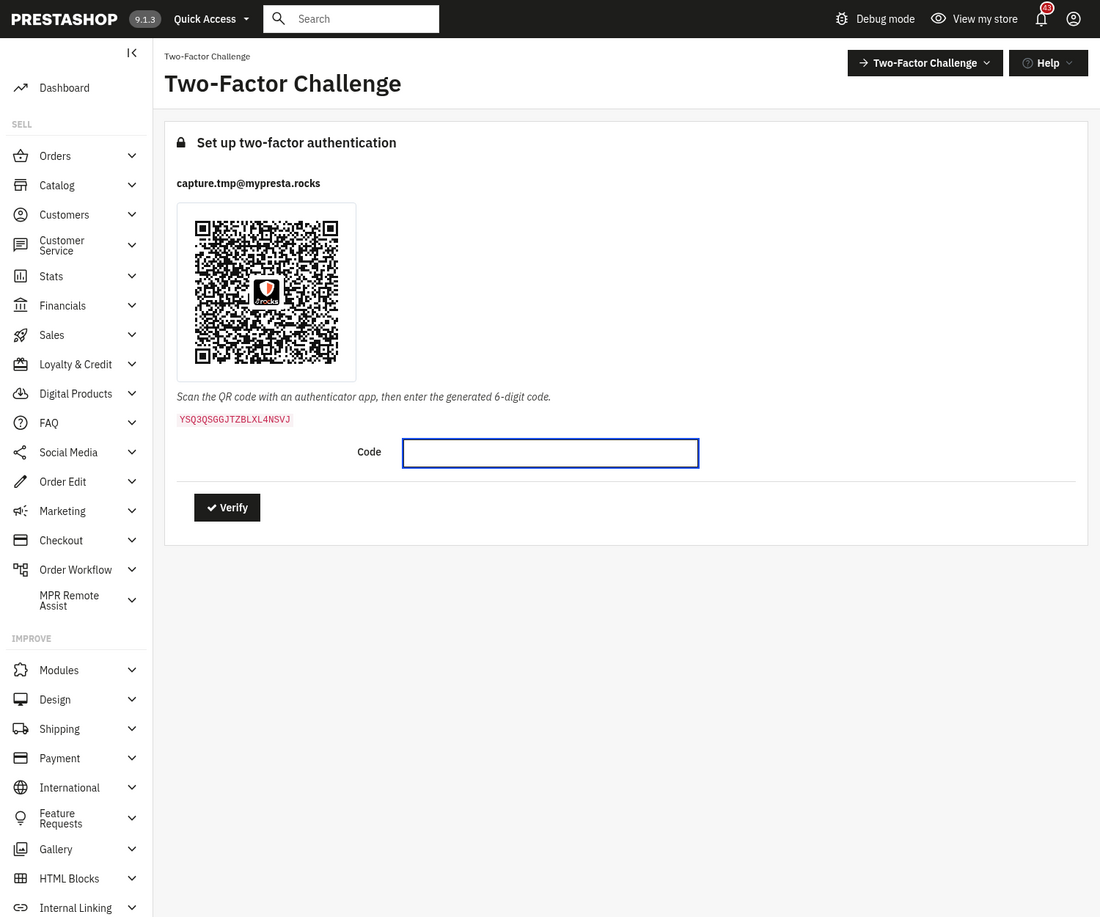
Task: Click the HTML Blocks grid icon
Action: tap(20, 878)
